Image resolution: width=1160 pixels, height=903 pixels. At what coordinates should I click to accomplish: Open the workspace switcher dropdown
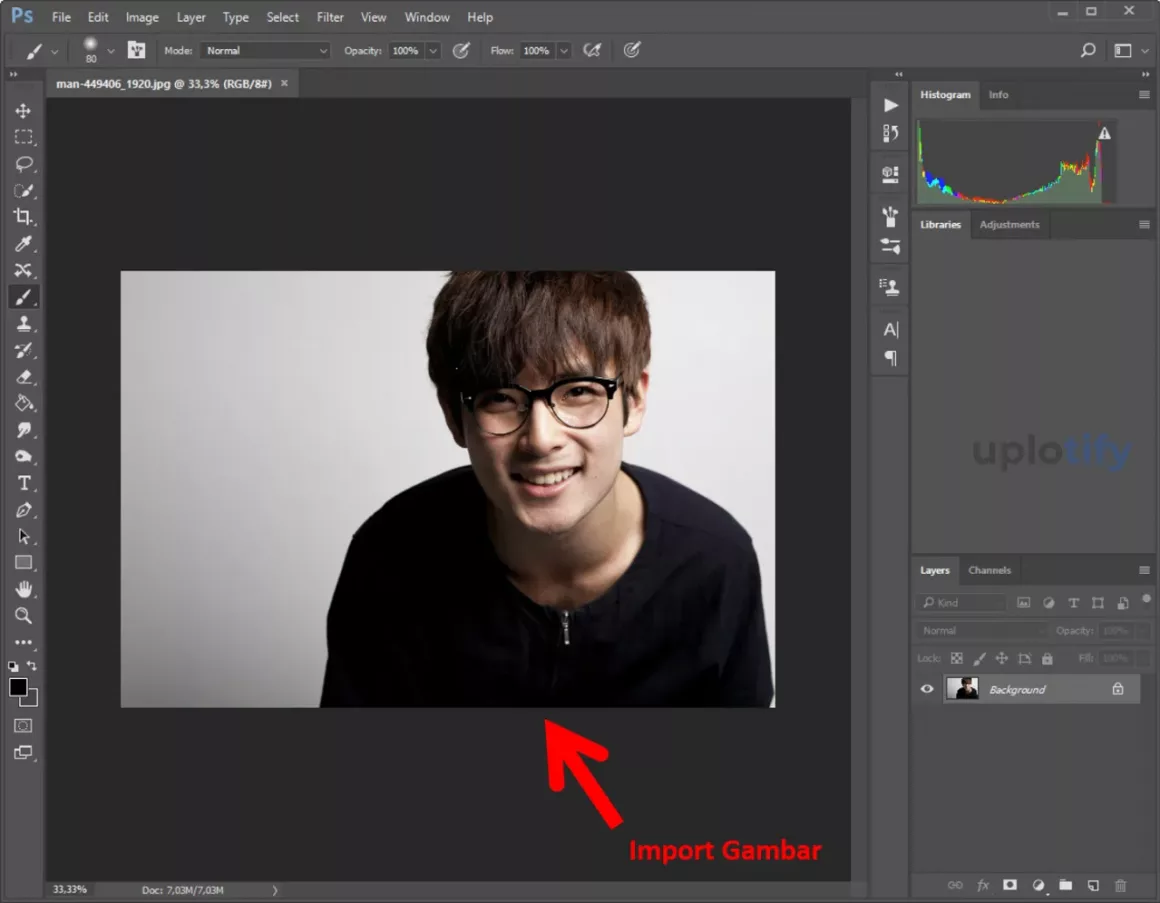[1130, 50]
